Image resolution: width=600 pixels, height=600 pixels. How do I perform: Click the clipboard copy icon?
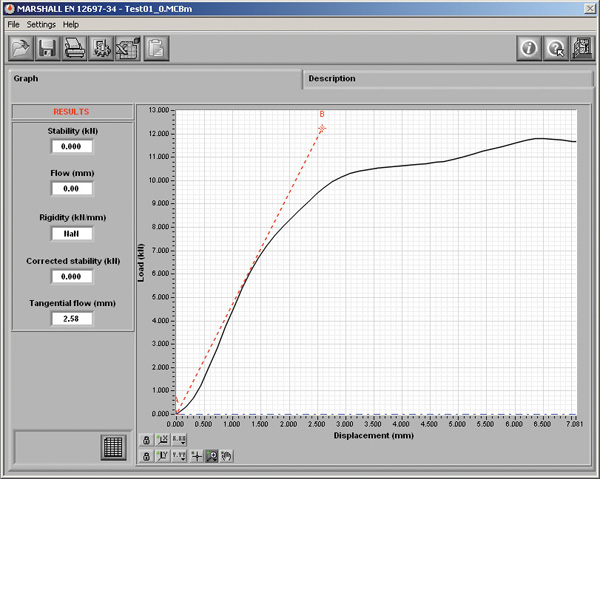[x=156, y=48]
